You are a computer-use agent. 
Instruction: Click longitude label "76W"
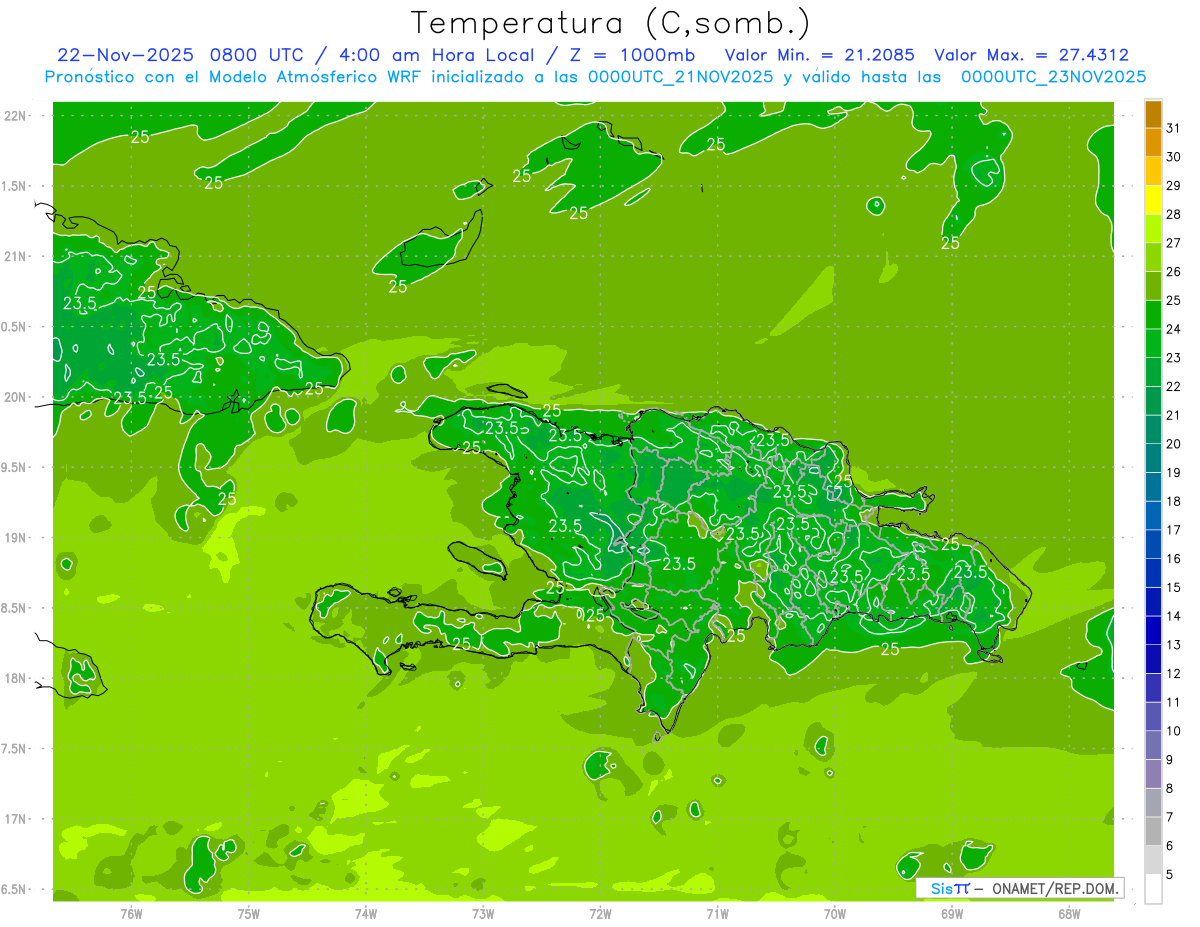click(131, 914)
